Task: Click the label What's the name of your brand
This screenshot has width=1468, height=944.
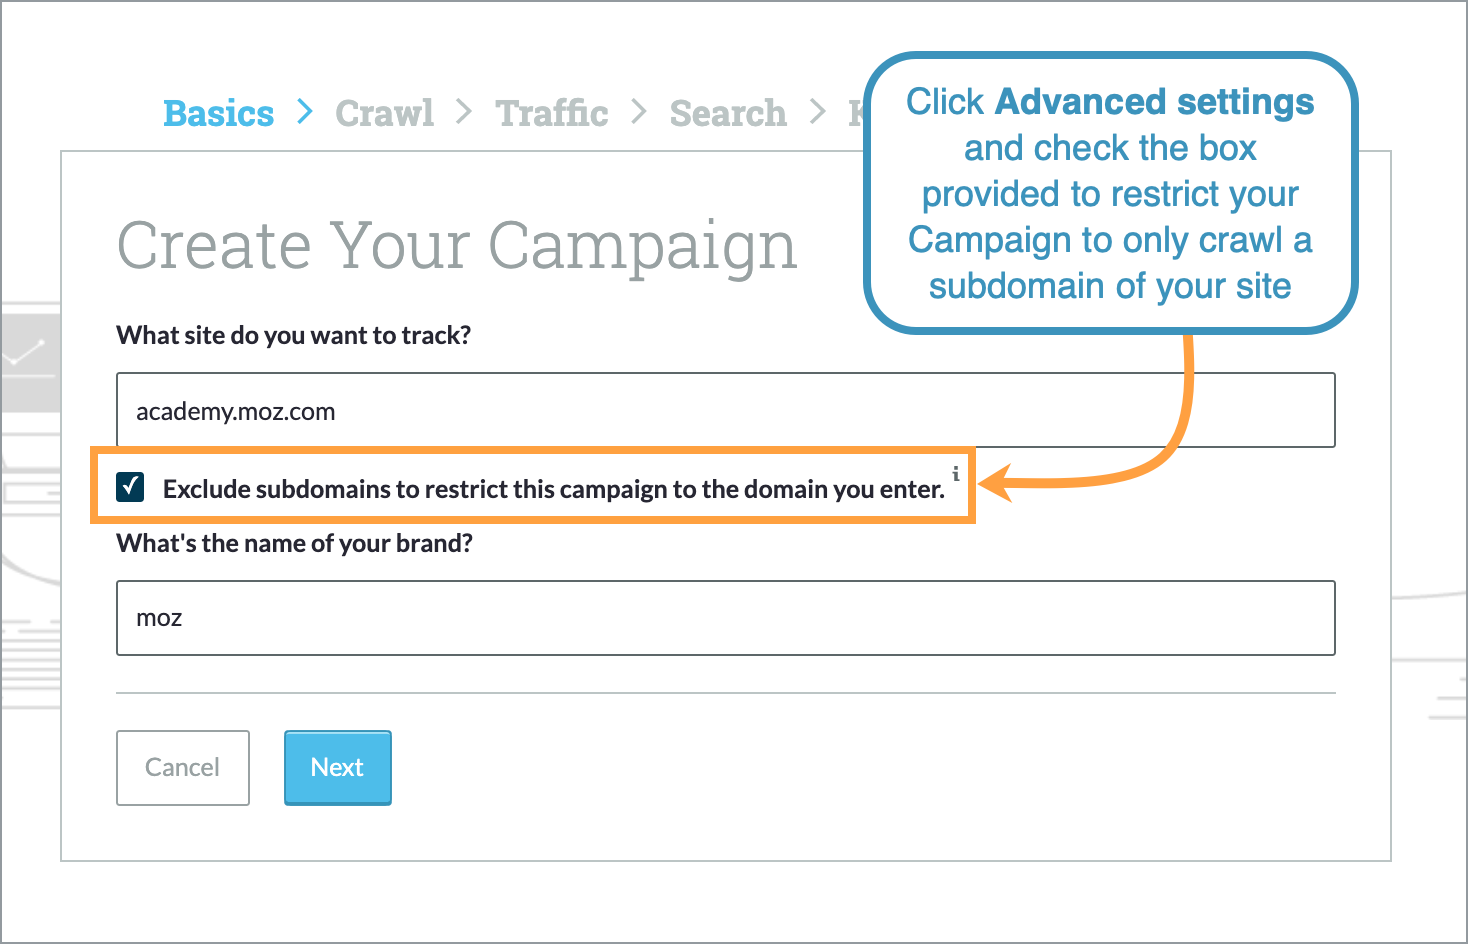Action: coord(293,543)
